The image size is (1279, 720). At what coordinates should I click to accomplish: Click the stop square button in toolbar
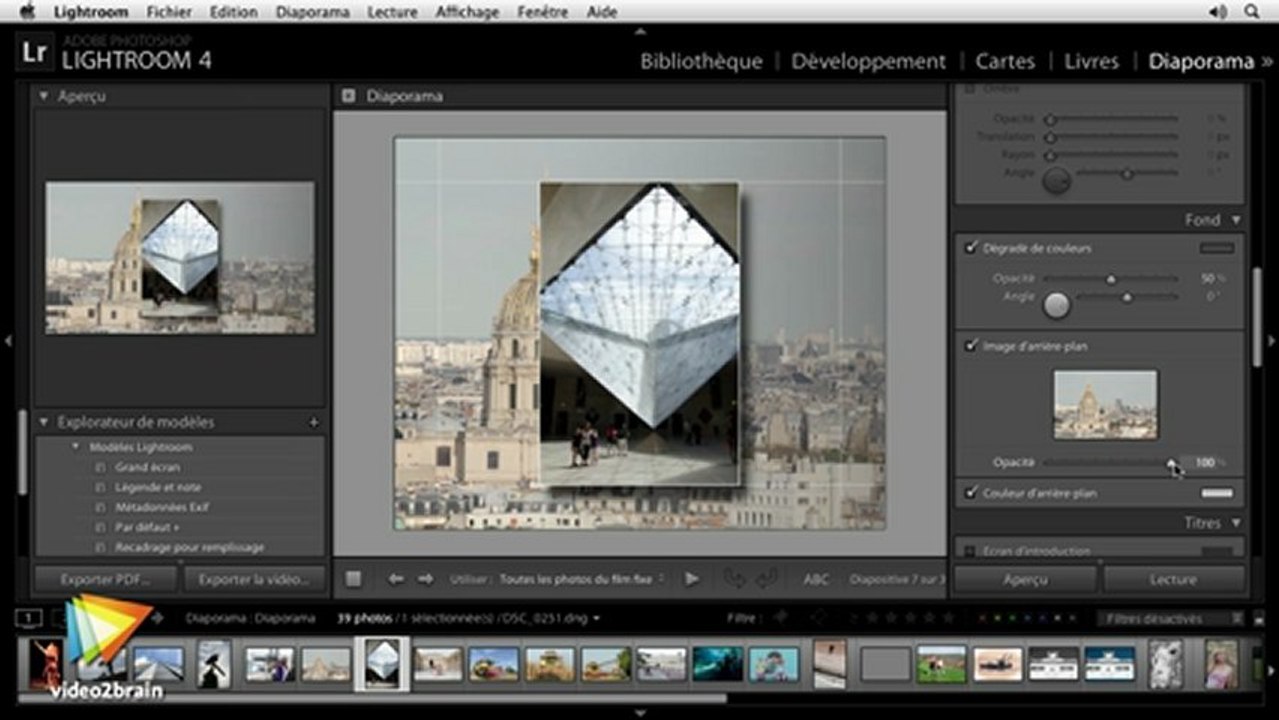coord(353,578)
